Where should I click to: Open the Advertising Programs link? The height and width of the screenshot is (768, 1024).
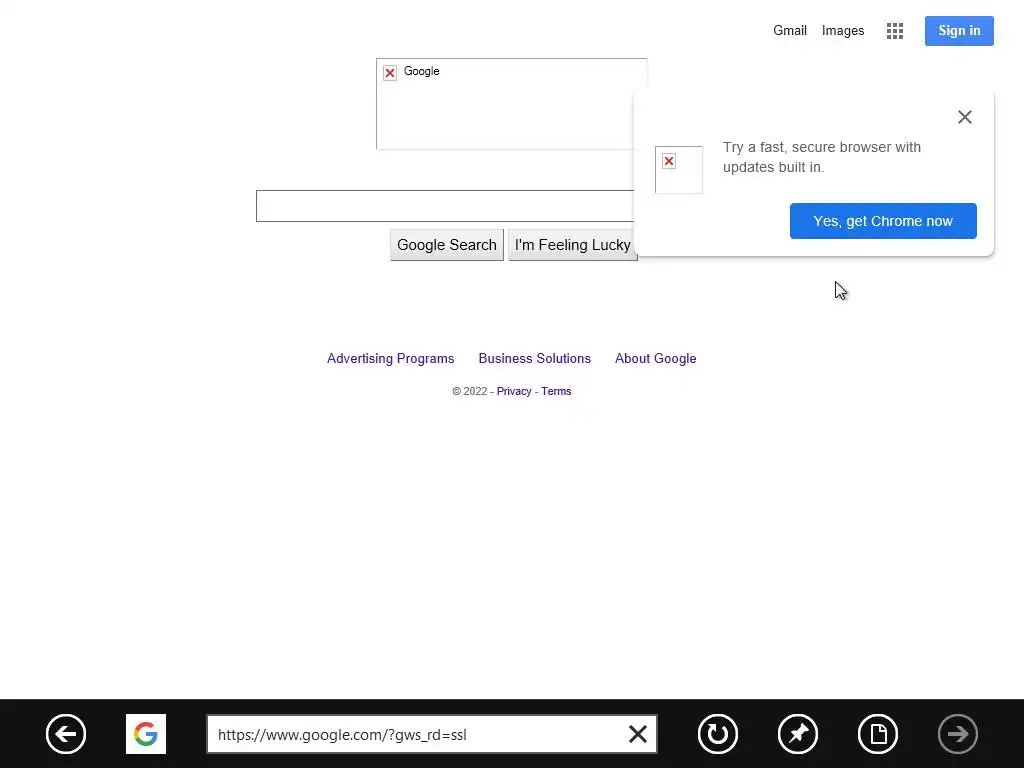(391, 359)
